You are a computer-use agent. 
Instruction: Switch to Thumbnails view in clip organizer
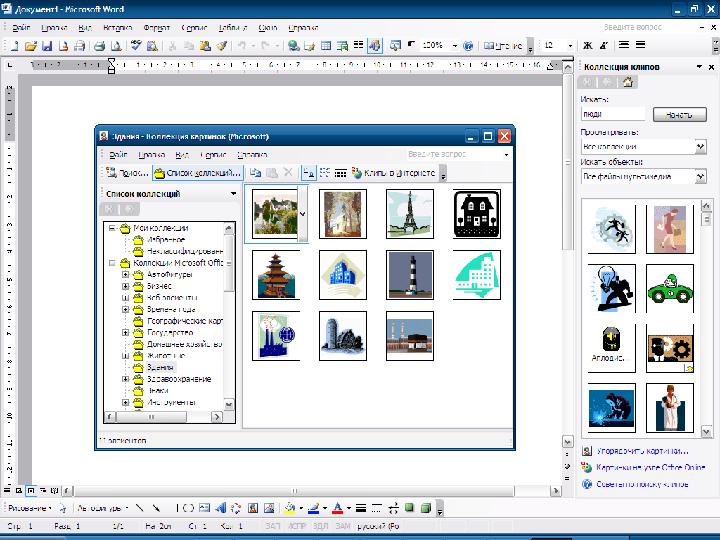pyautogui.click(x=309, y=173)
